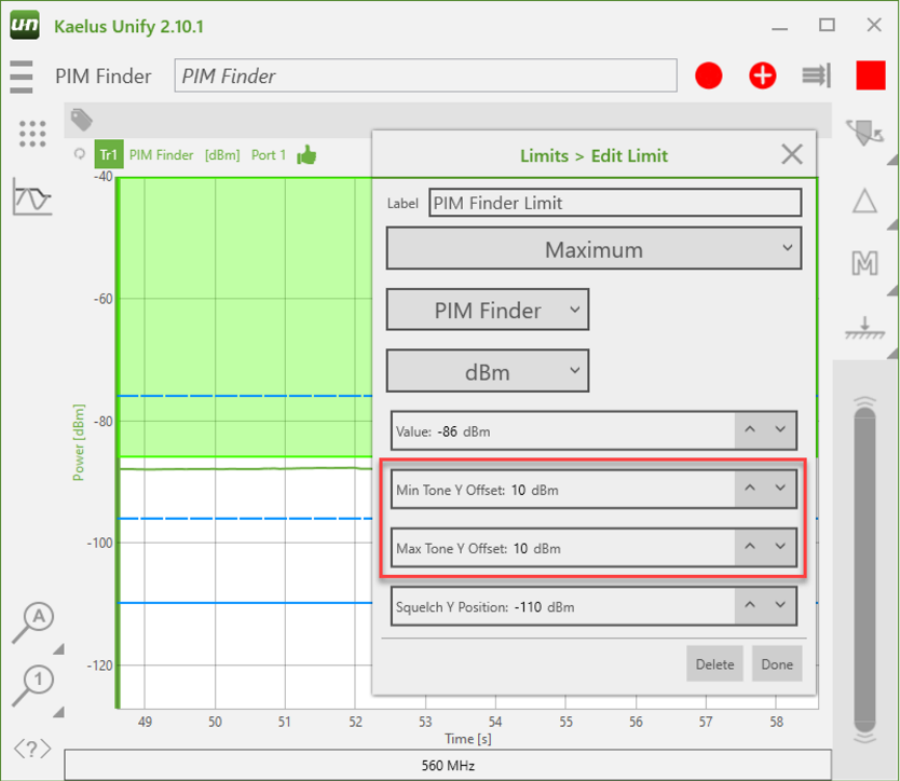Open the dBm units dropdown
Image resolution: width=900 pixels, height=781 pixels.
click(487, 371)
